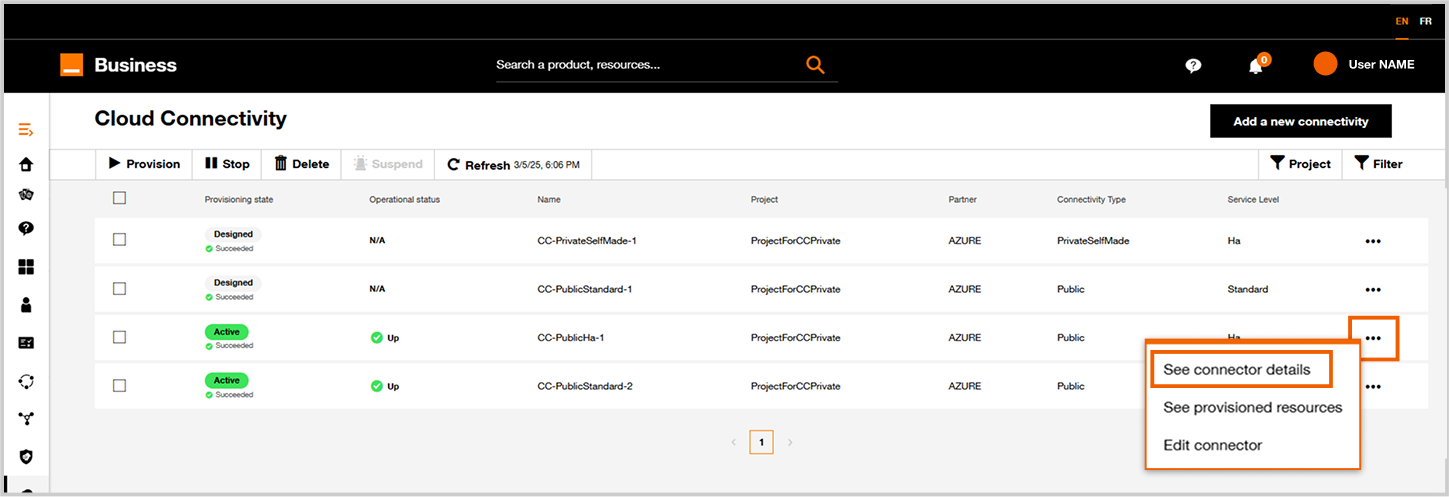Click Delete in the toolbar
The height and width of the screenshot is (497, 1449).
[x=301, y=164]
